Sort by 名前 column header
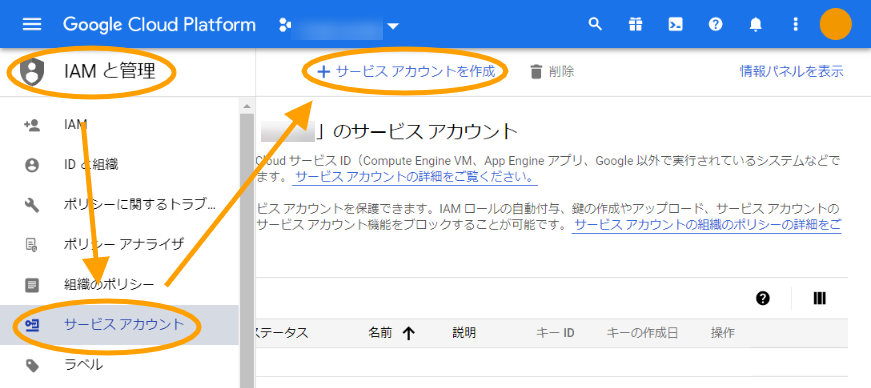This screenshot has height=388, width=871. click(x=380, y=333)
